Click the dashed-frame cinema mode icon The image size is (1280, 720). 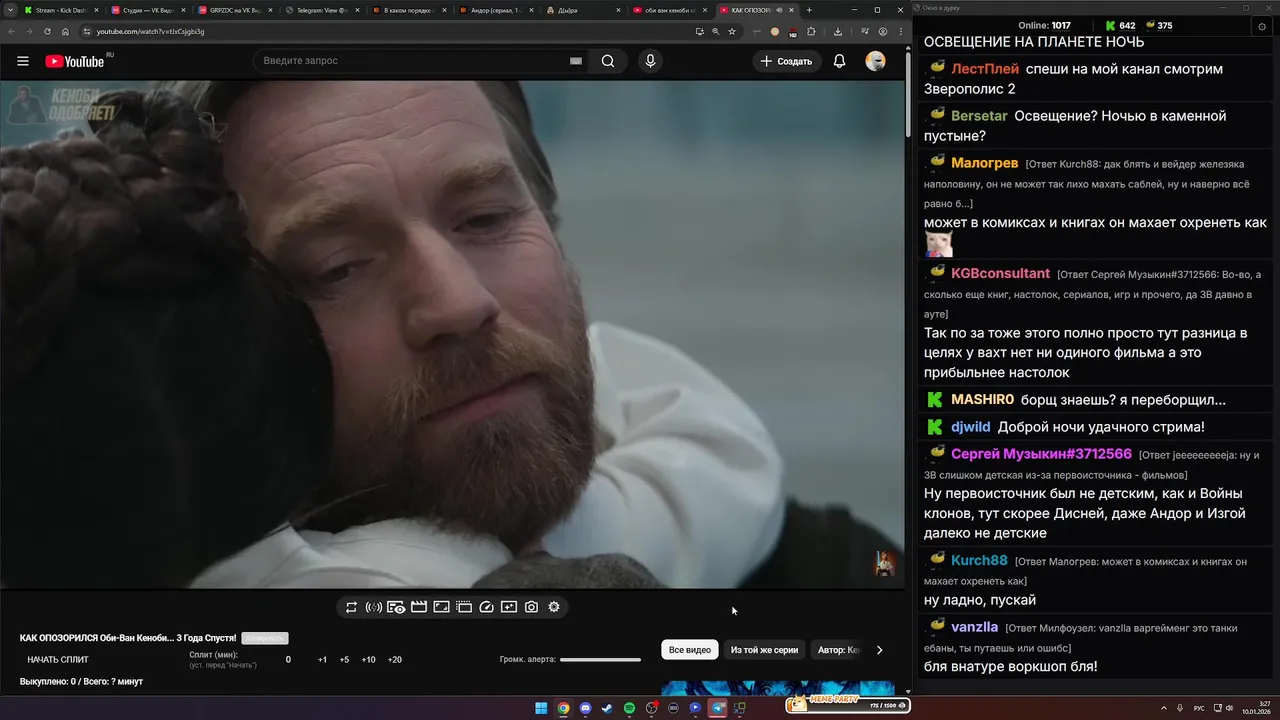pos(464,607)
